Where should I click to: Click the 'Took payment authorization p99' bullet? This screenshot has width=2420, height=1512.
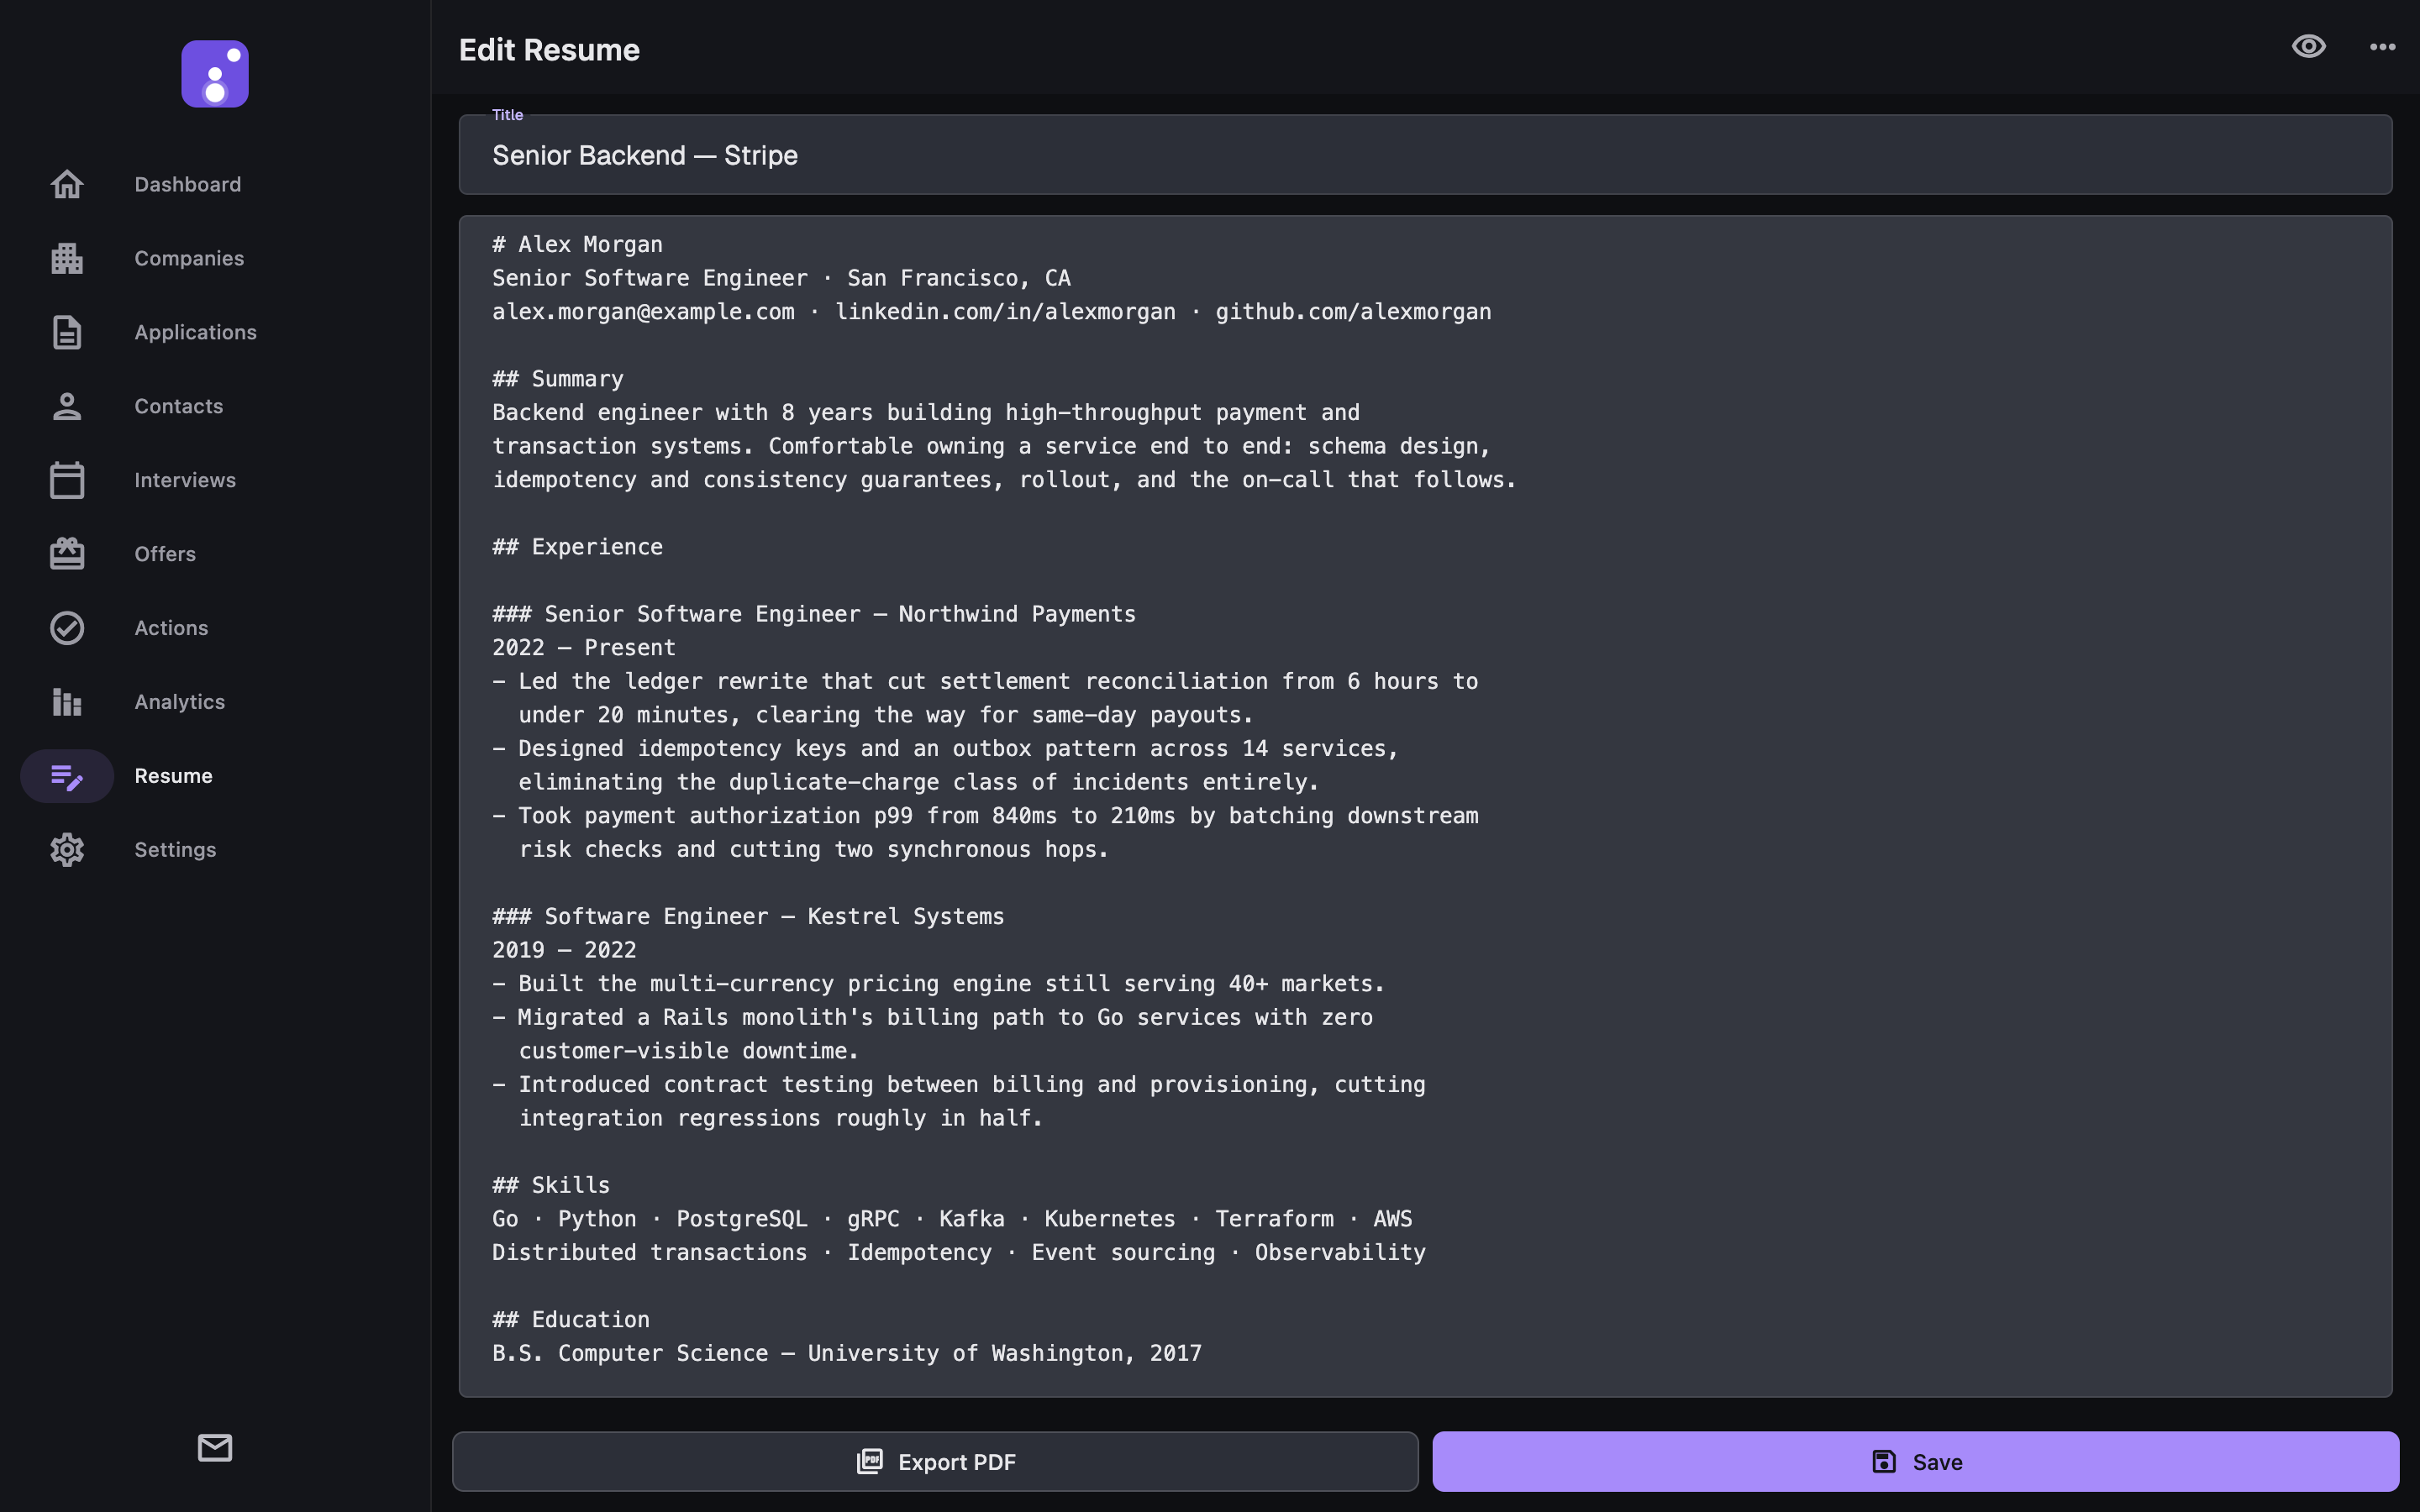985,833
